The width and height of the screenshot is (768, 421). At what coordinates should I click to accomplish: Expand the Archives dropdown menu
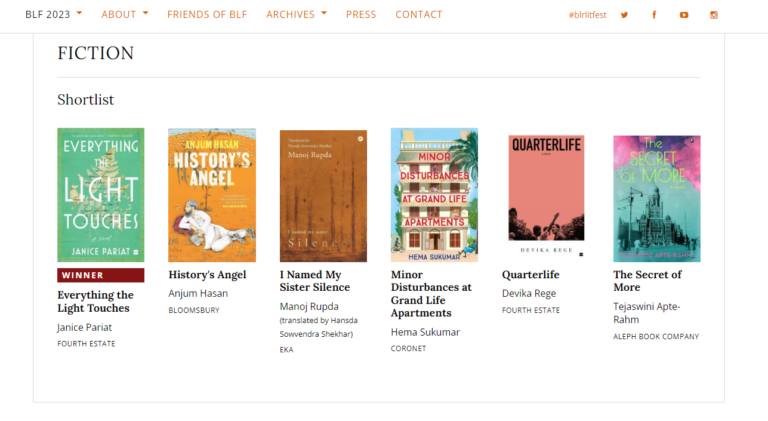pos(297,14)
